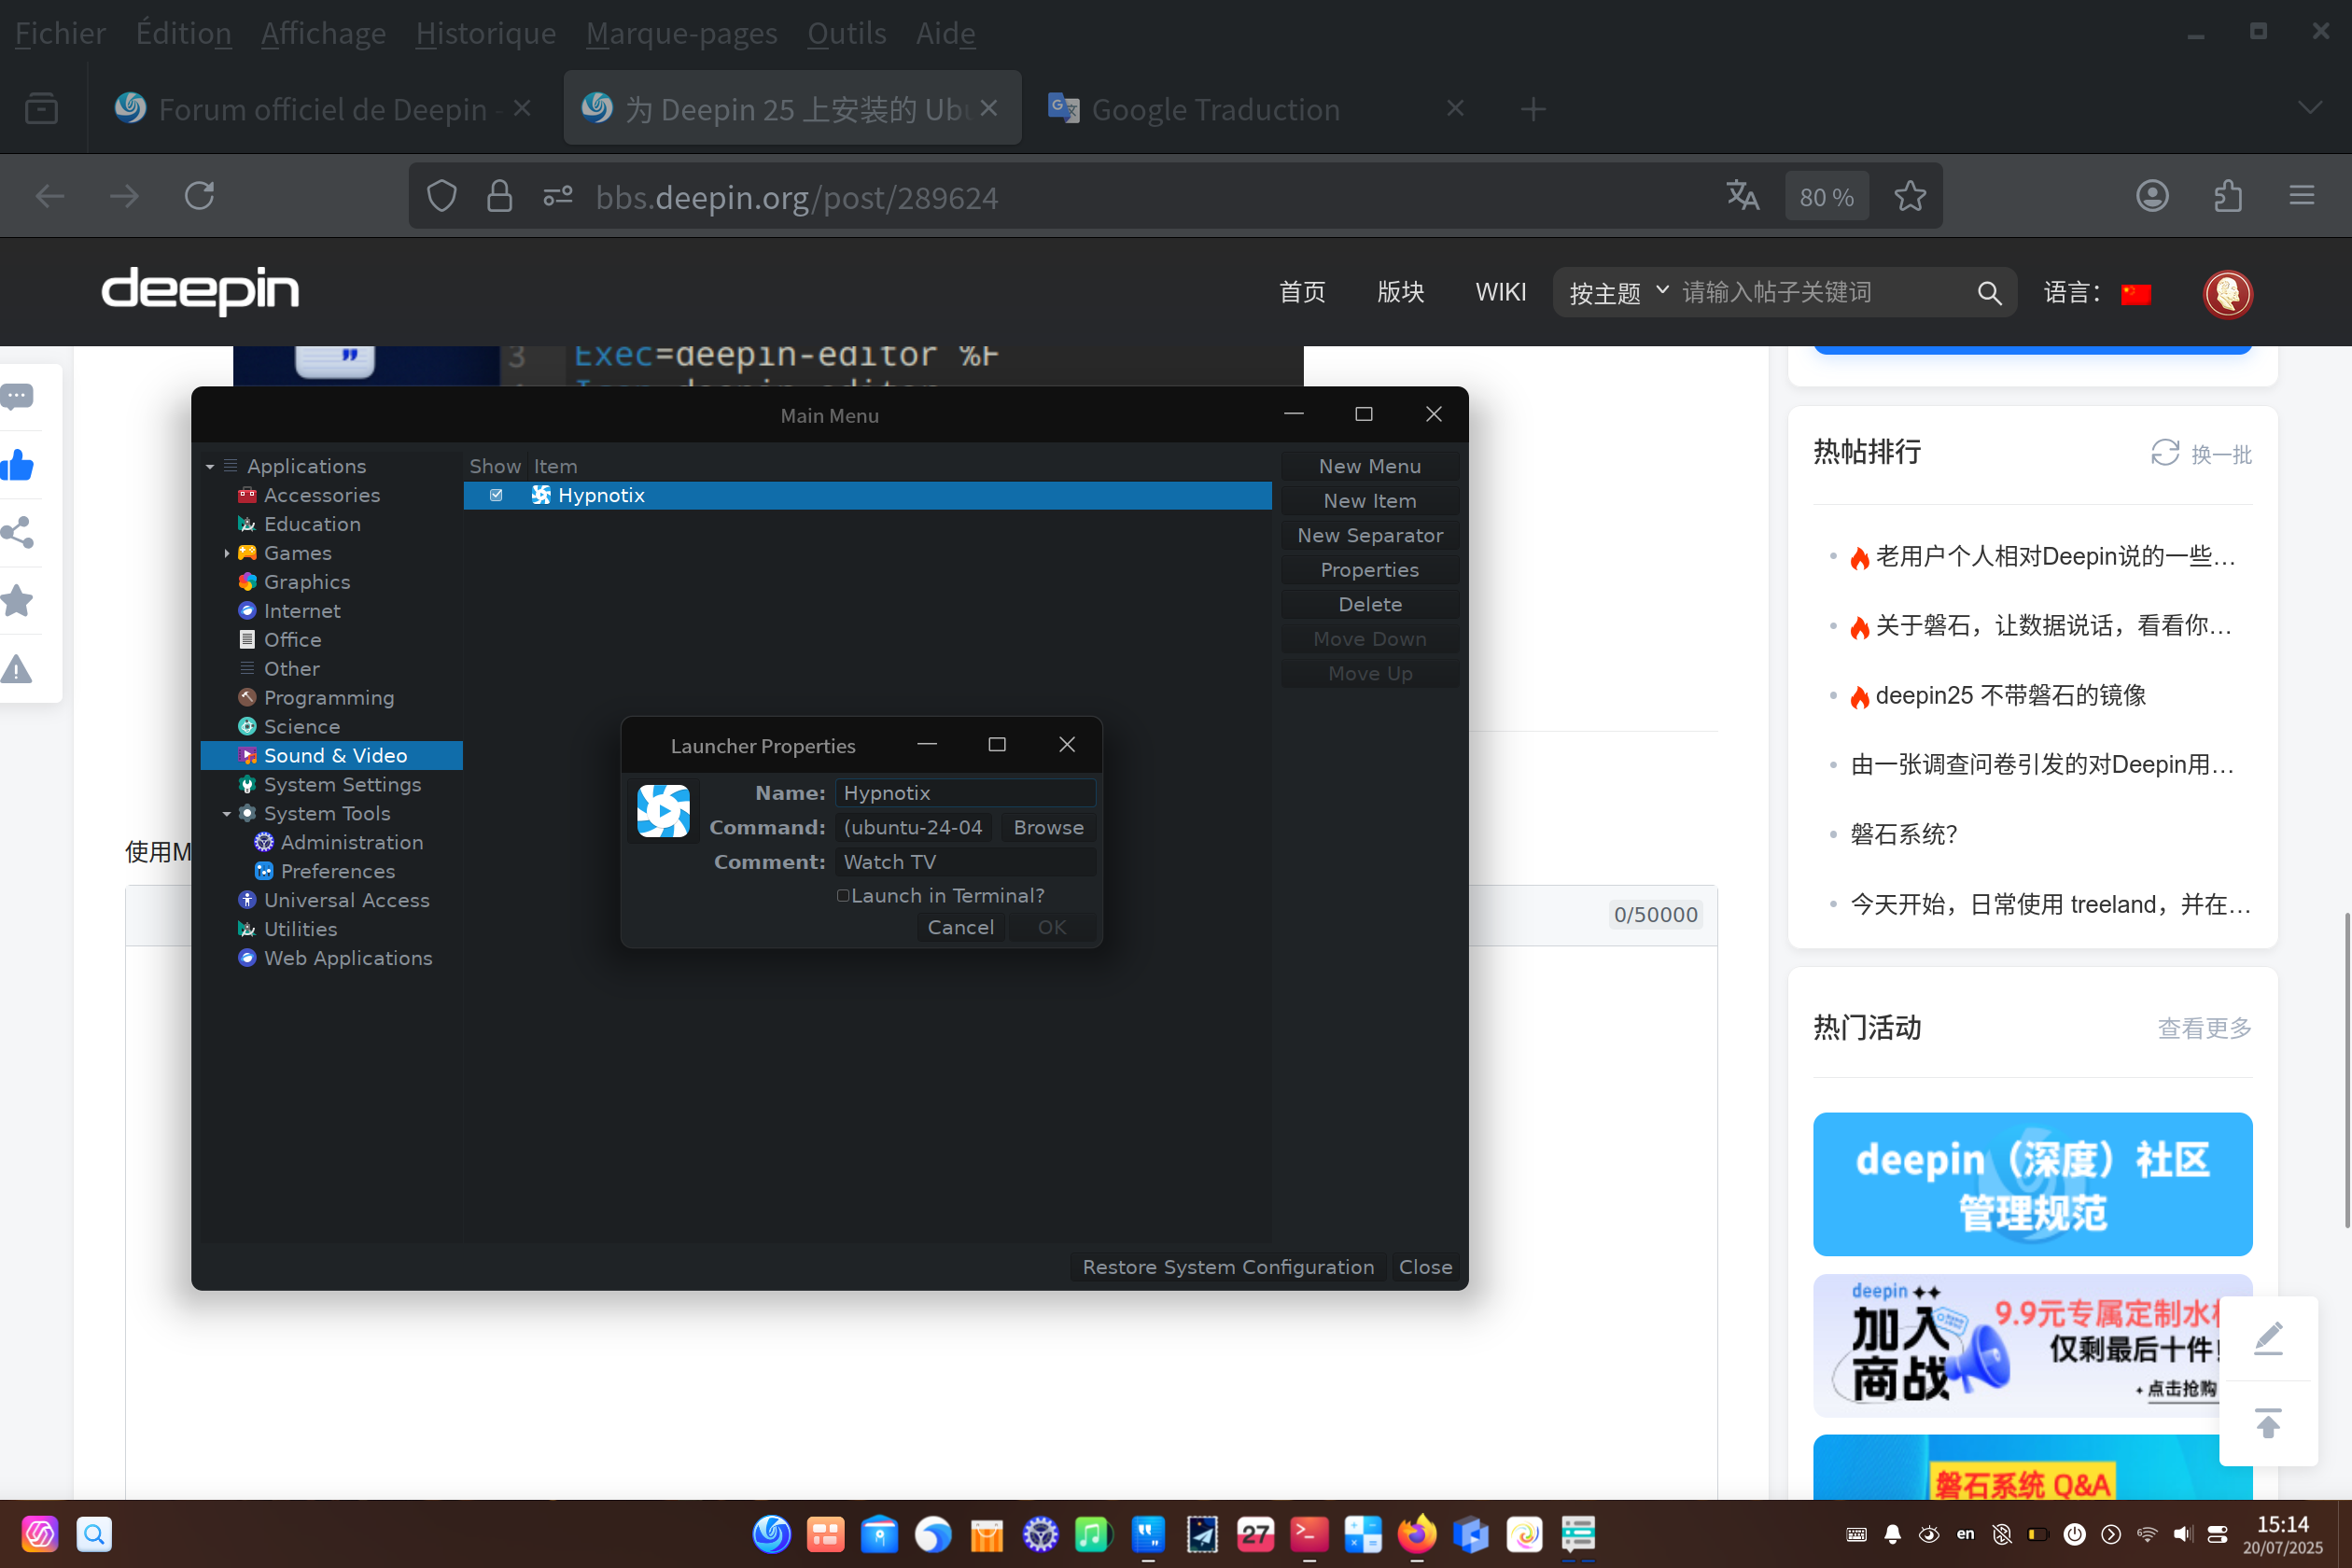
Task: Open the language flag selector
Action: 2136,294
